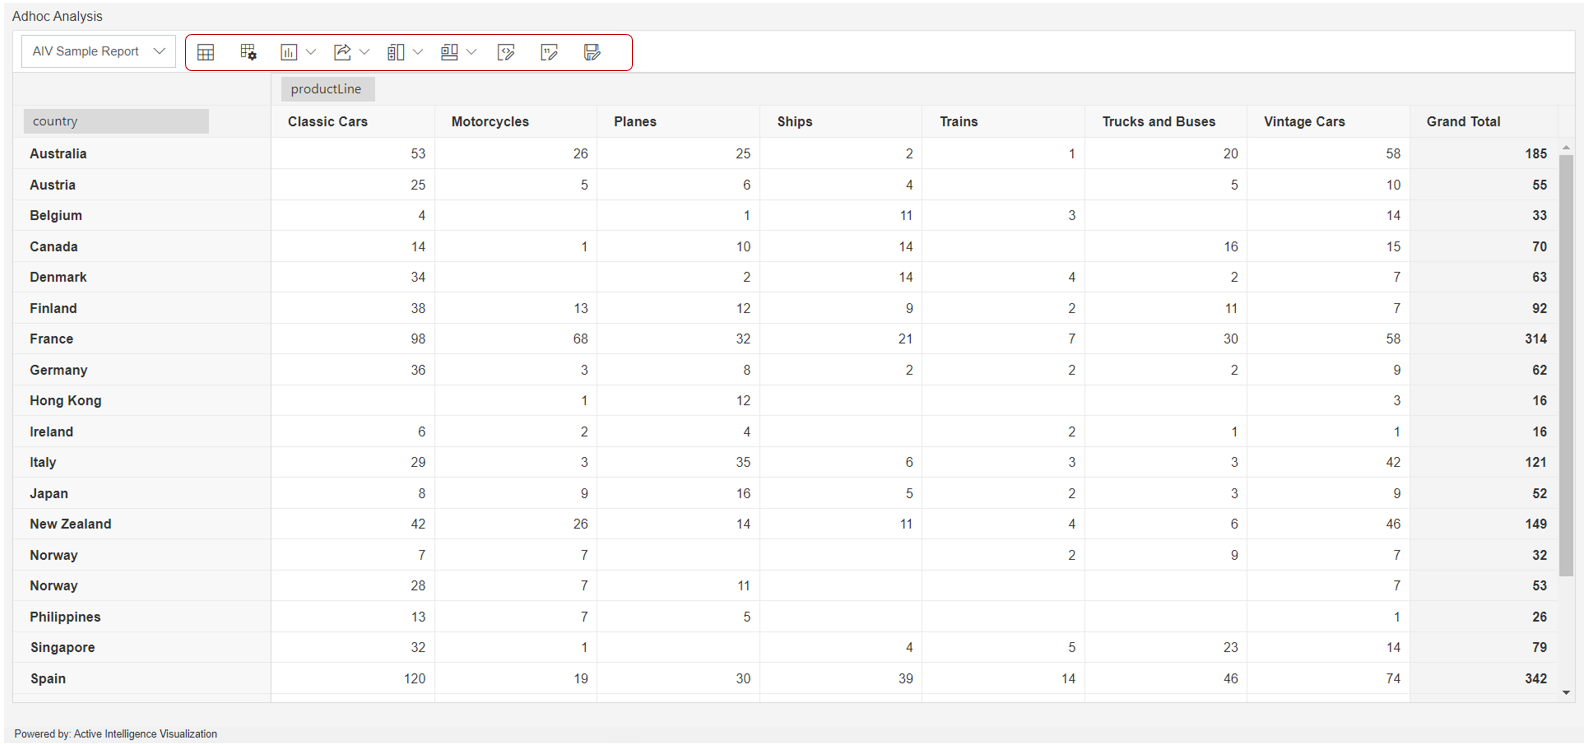
Task: Click France's Classic Cars value 98
Action: click(x=418, y=339)
